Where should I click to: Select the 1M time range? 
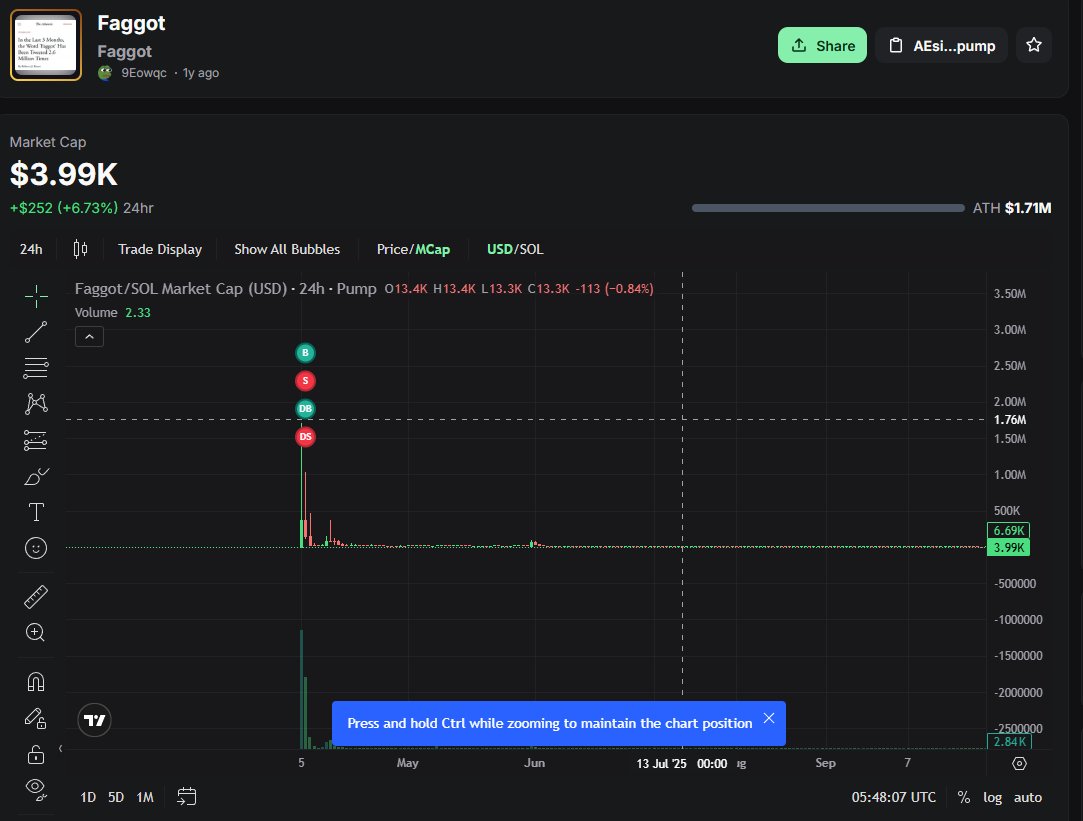tap(145, 798)
